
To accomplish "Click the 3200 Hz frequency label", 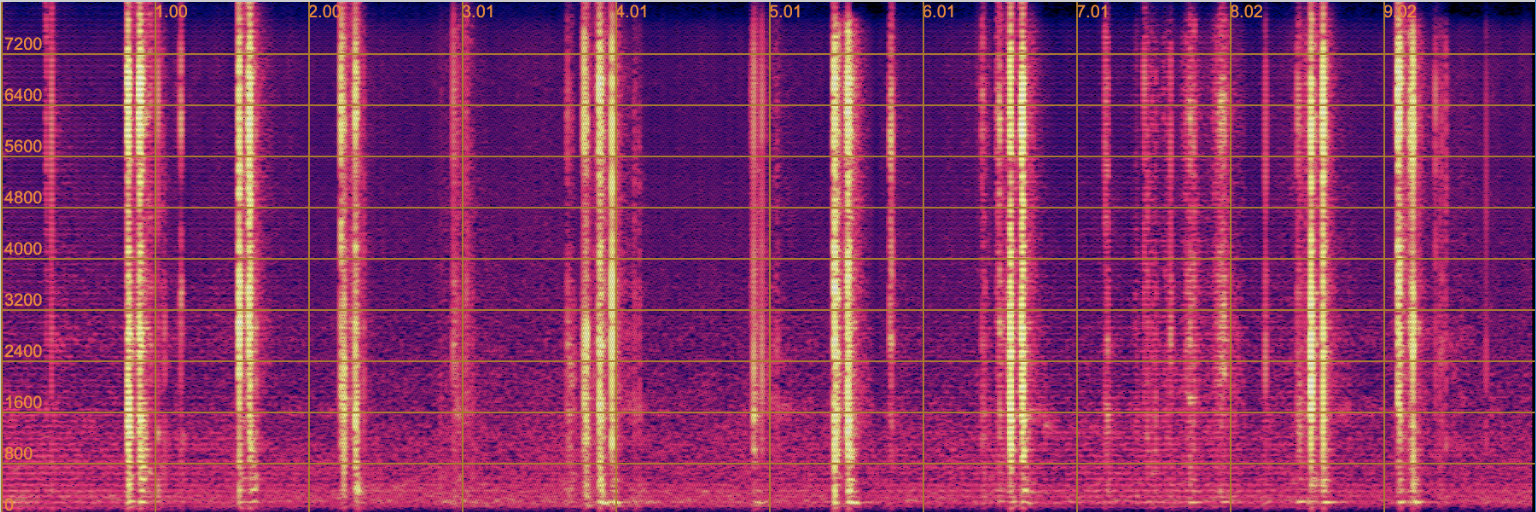I will click(x=23, y=300).
